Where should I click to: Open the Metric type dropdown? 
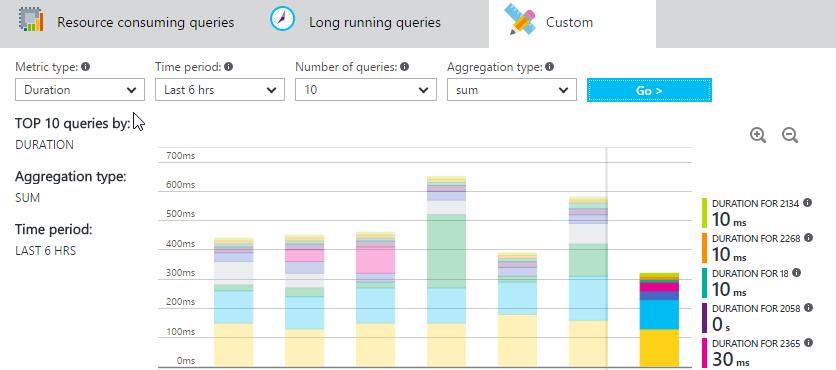click(80, 90)
